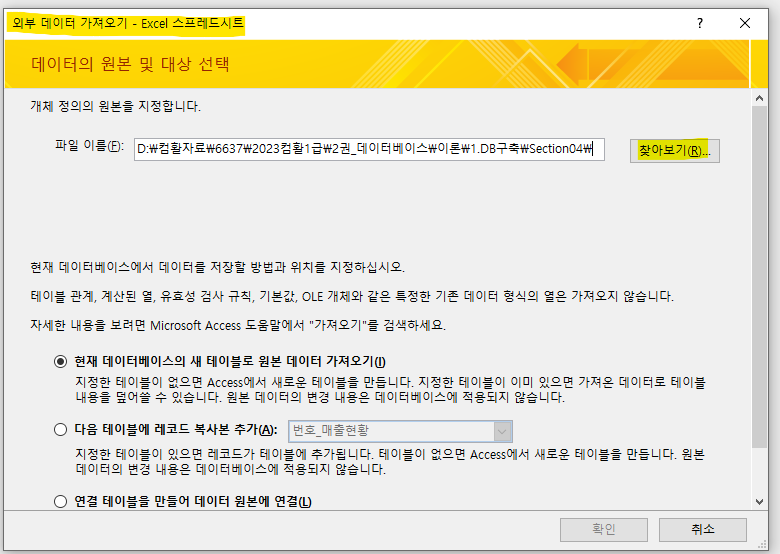
Task: Click the Microsoft Access 도움말 instruction sentence
Action: (x=238, y=326)
